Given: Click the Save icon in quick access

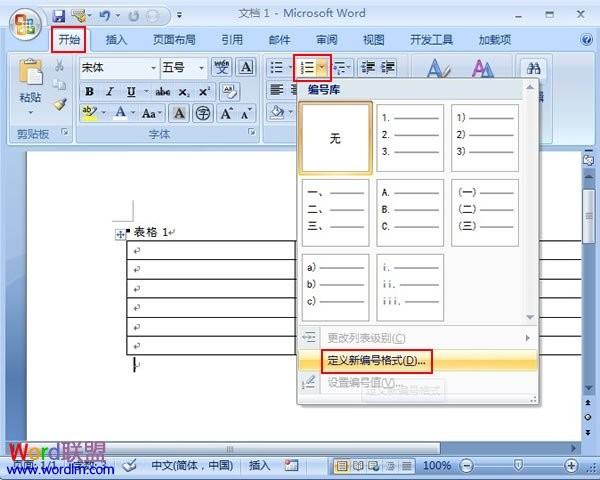Looking at the screenshot, I should coord(58,15).
